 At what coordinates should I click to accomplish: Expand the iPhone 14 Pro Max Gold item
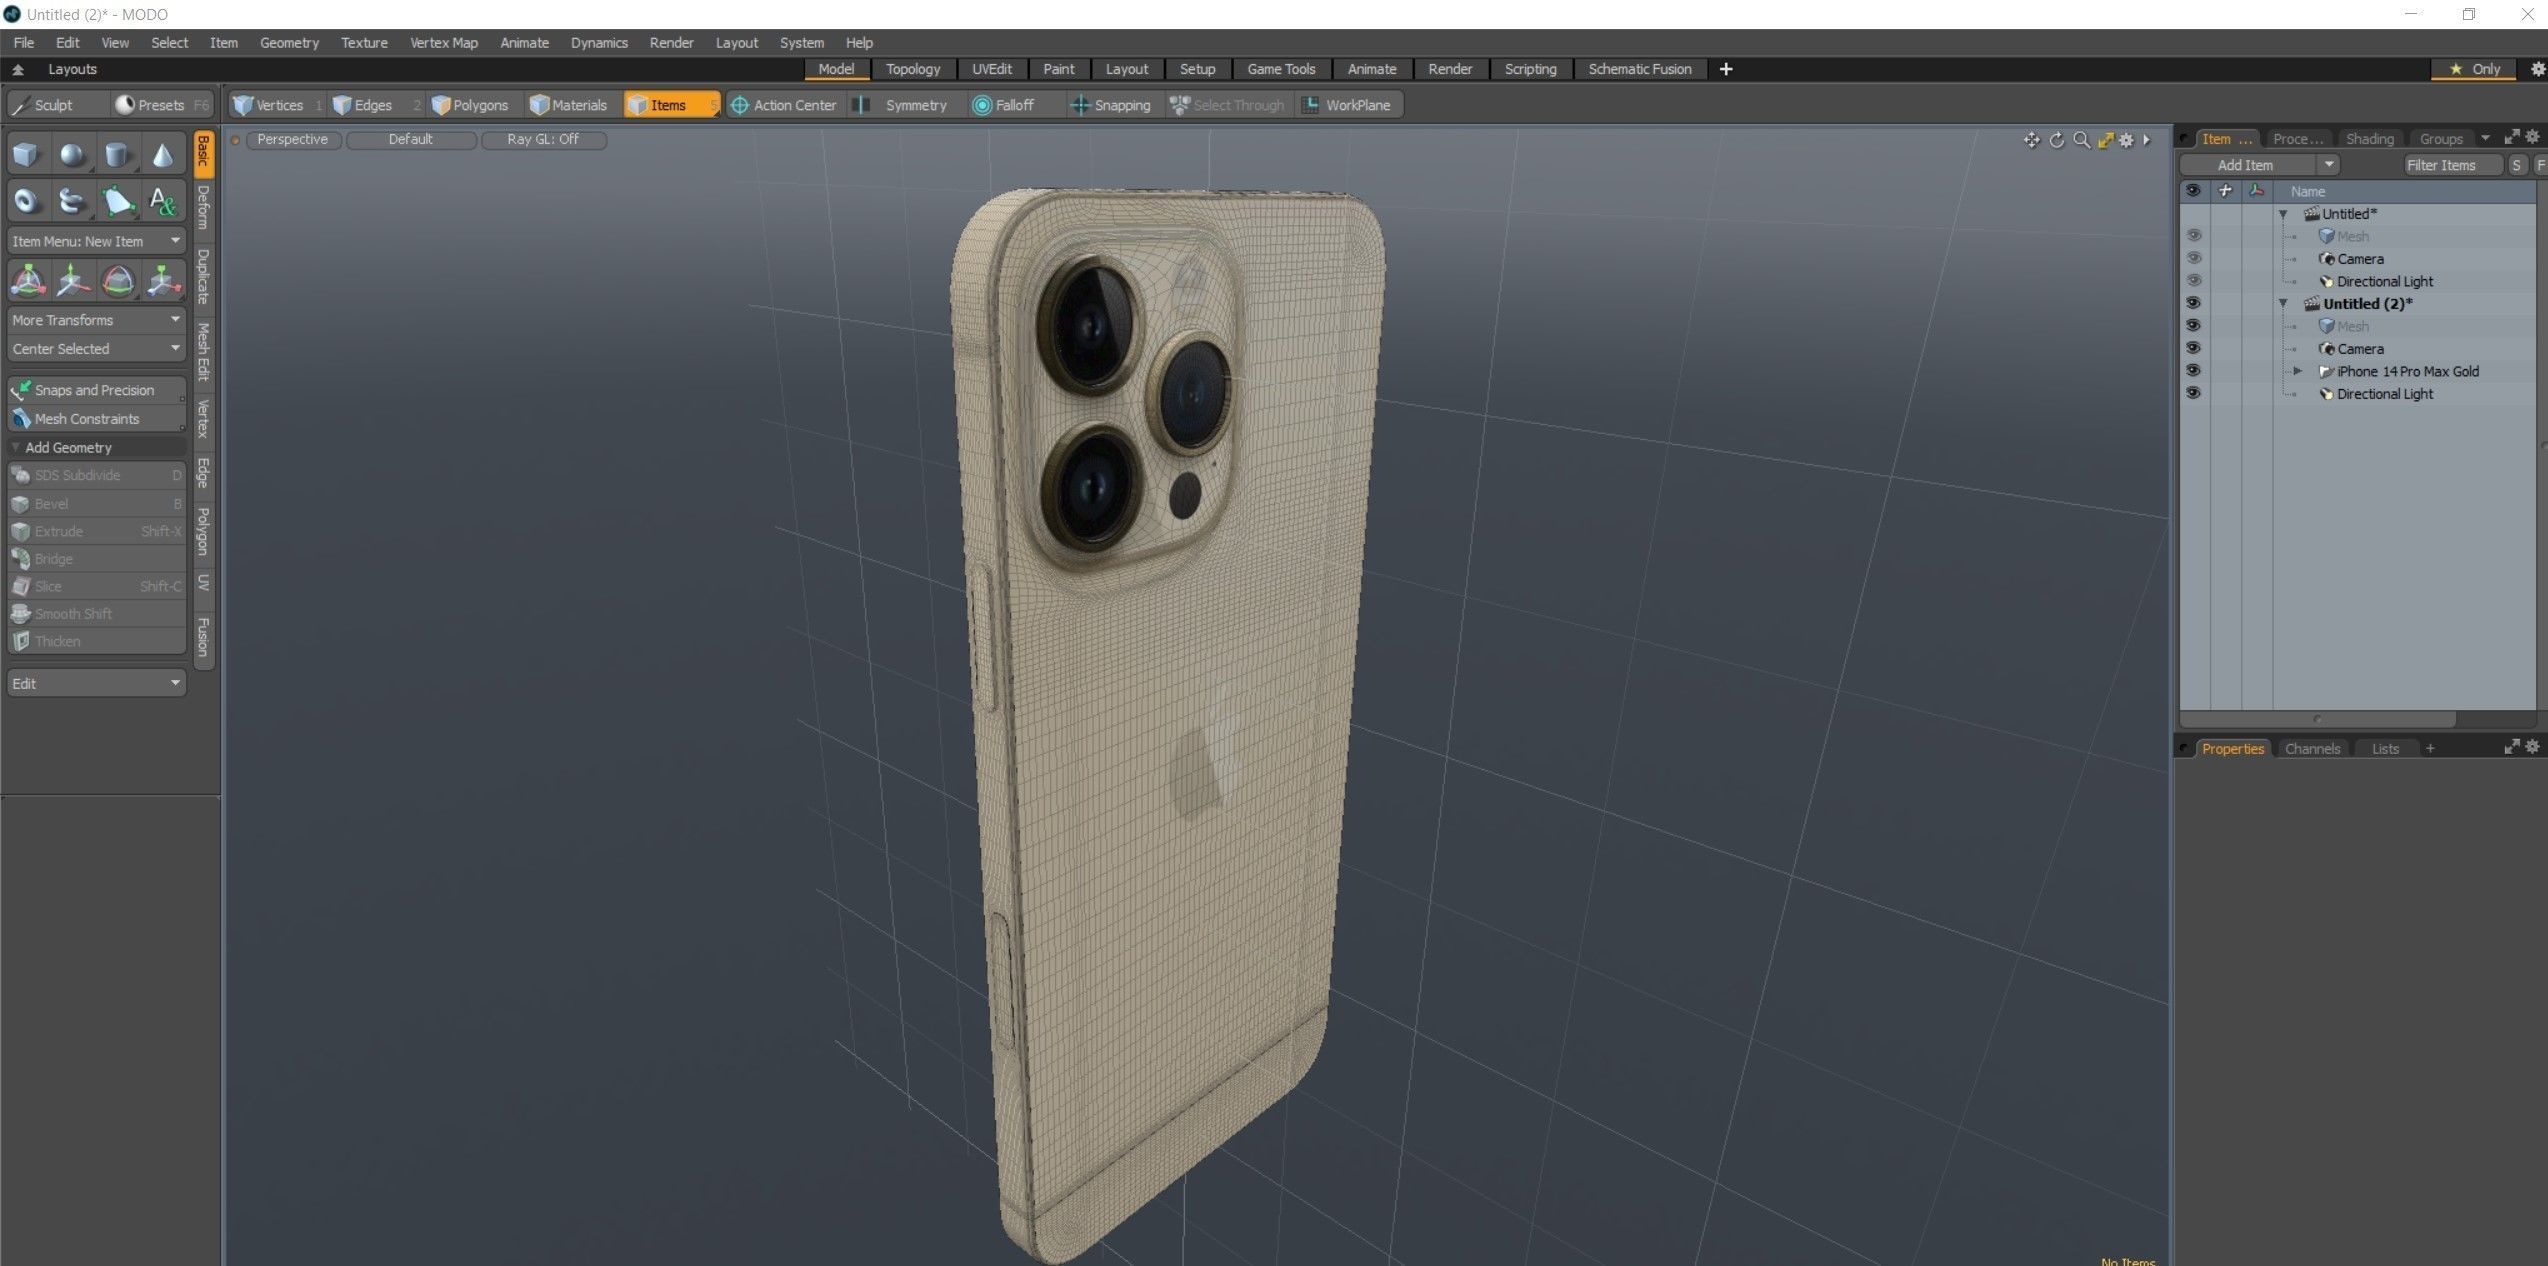coord(2298,371)
